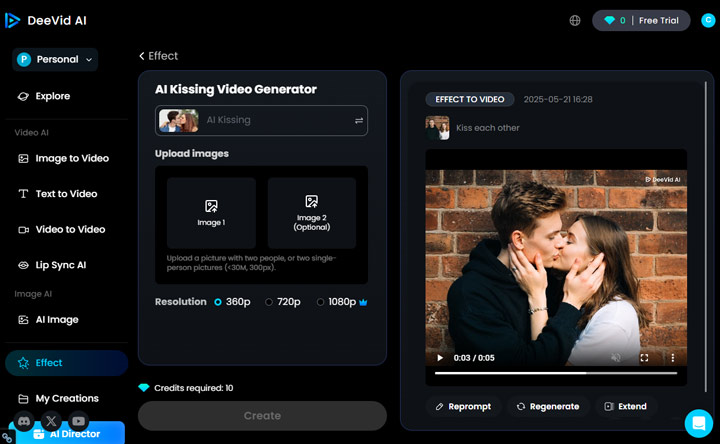Upload a picture into Image 1 slot
This screenshot has height=444, width=720.
[x=211, y=213]
